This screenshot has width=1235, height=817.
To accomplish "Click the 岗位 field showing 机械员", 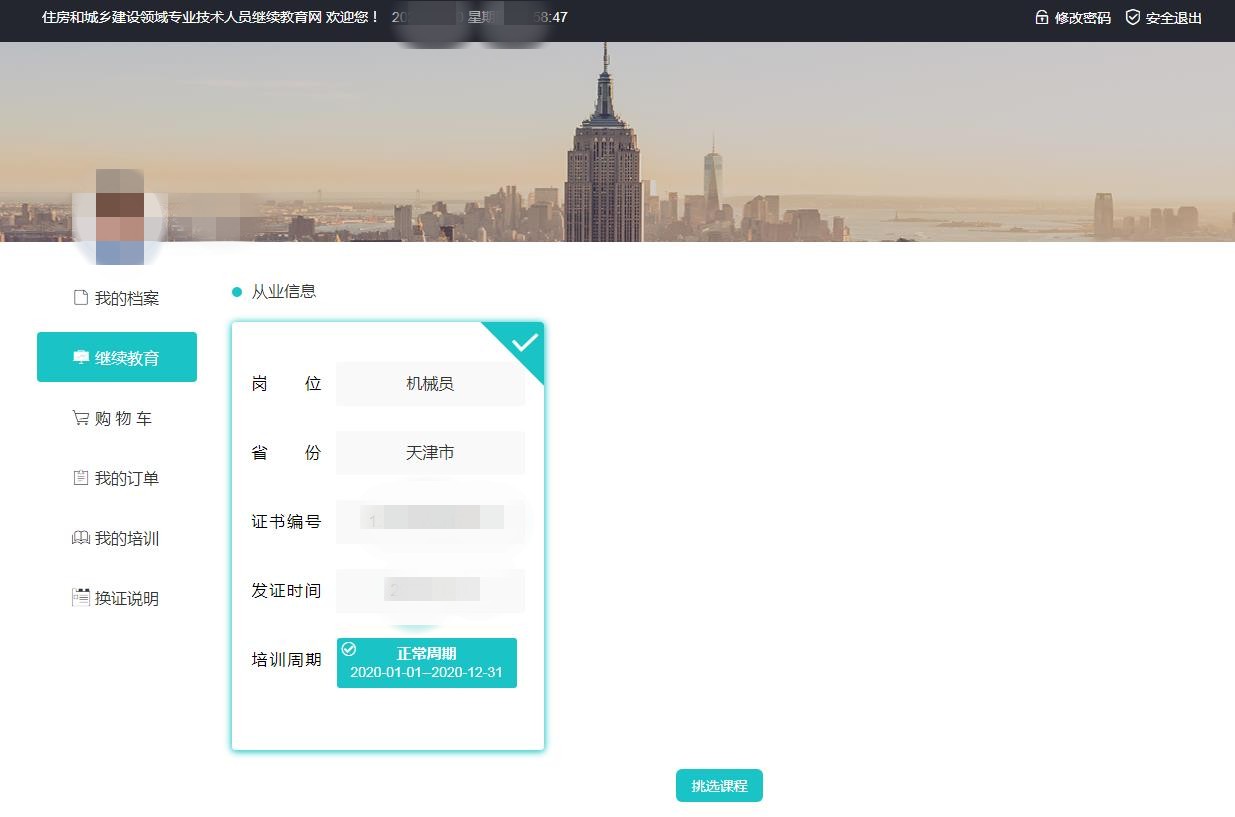I will pyautogui.click(x=430, y=384).
